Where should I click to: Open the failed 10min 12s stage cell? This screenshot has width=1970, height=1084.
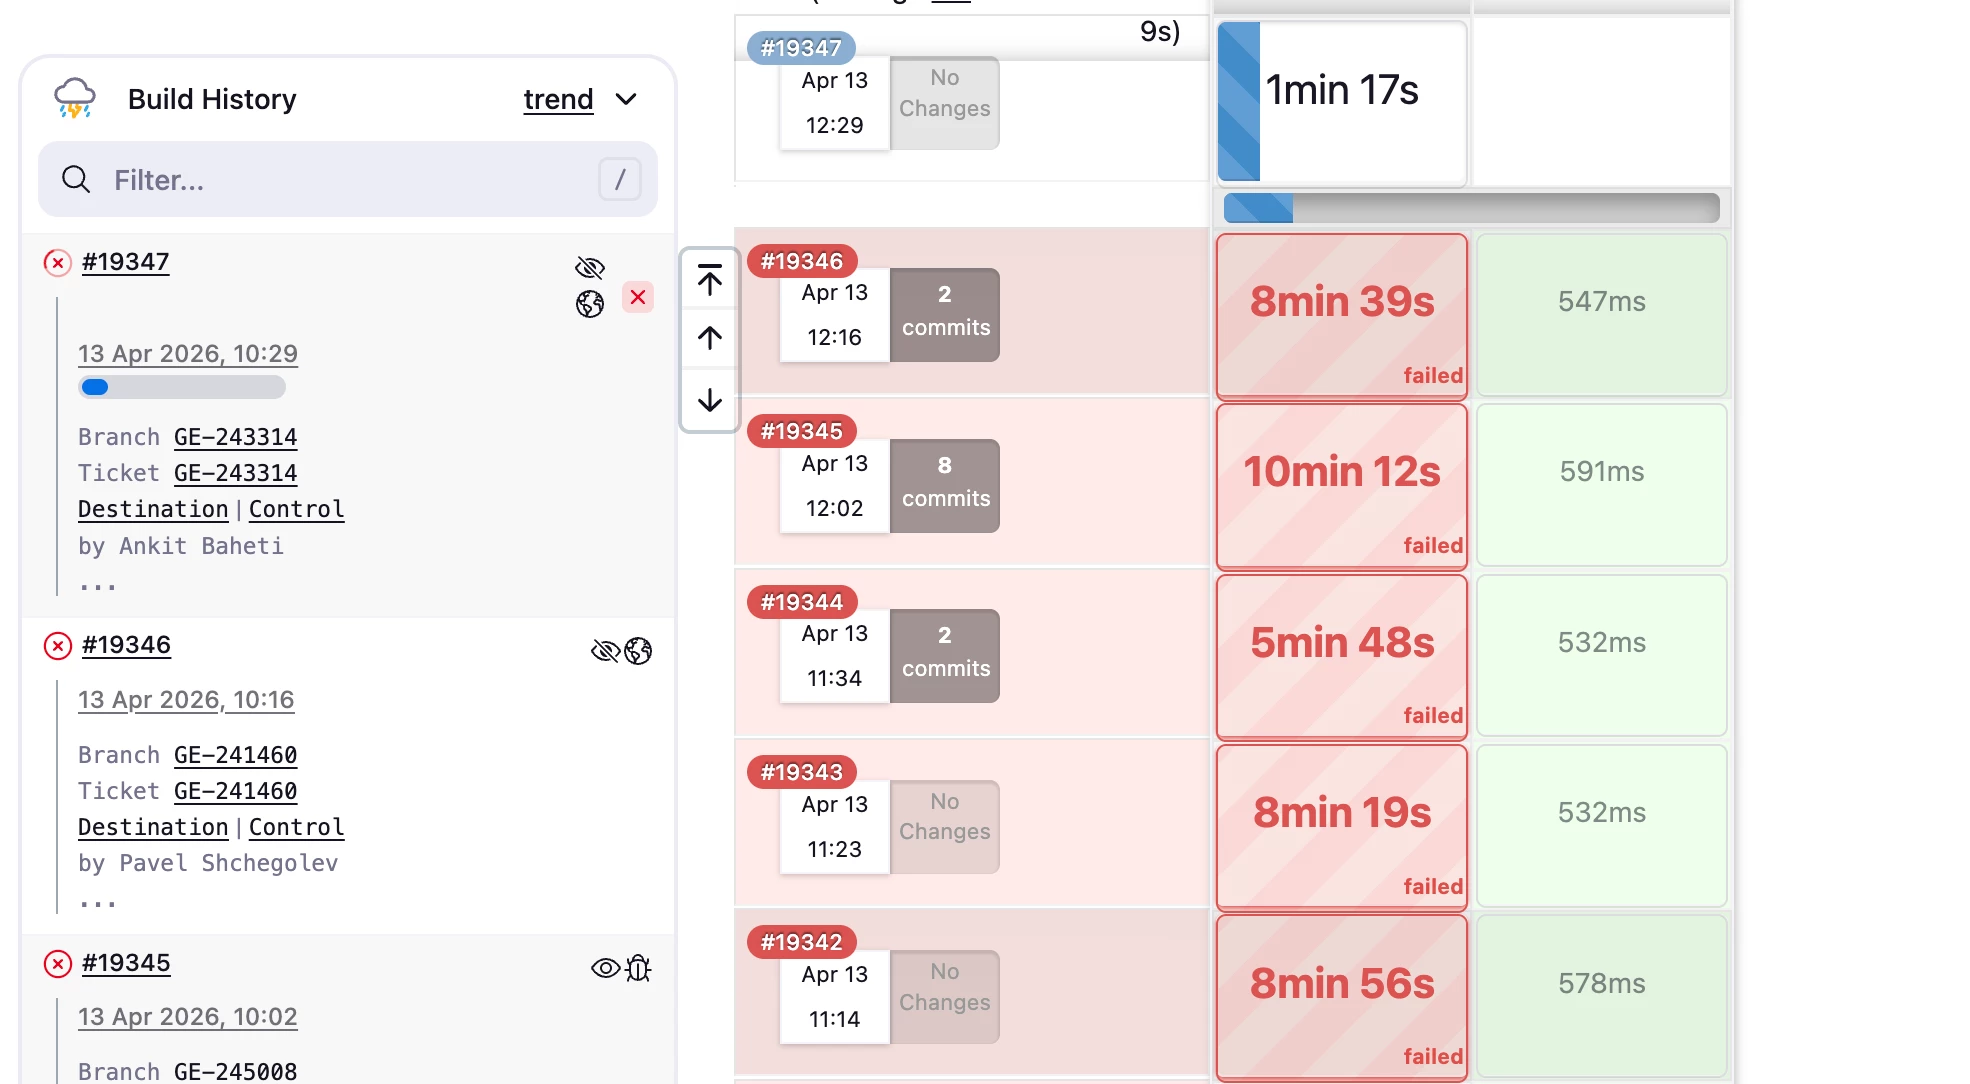point(1341,487)
